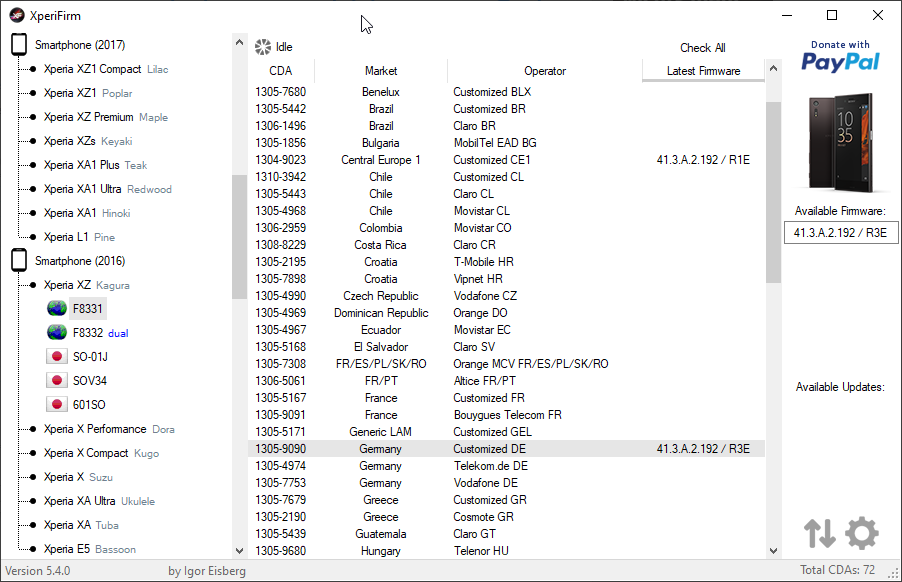The width and height of the screenshot is (902, 582).
Task: Click the Check All button
Action: pos(703,48)
